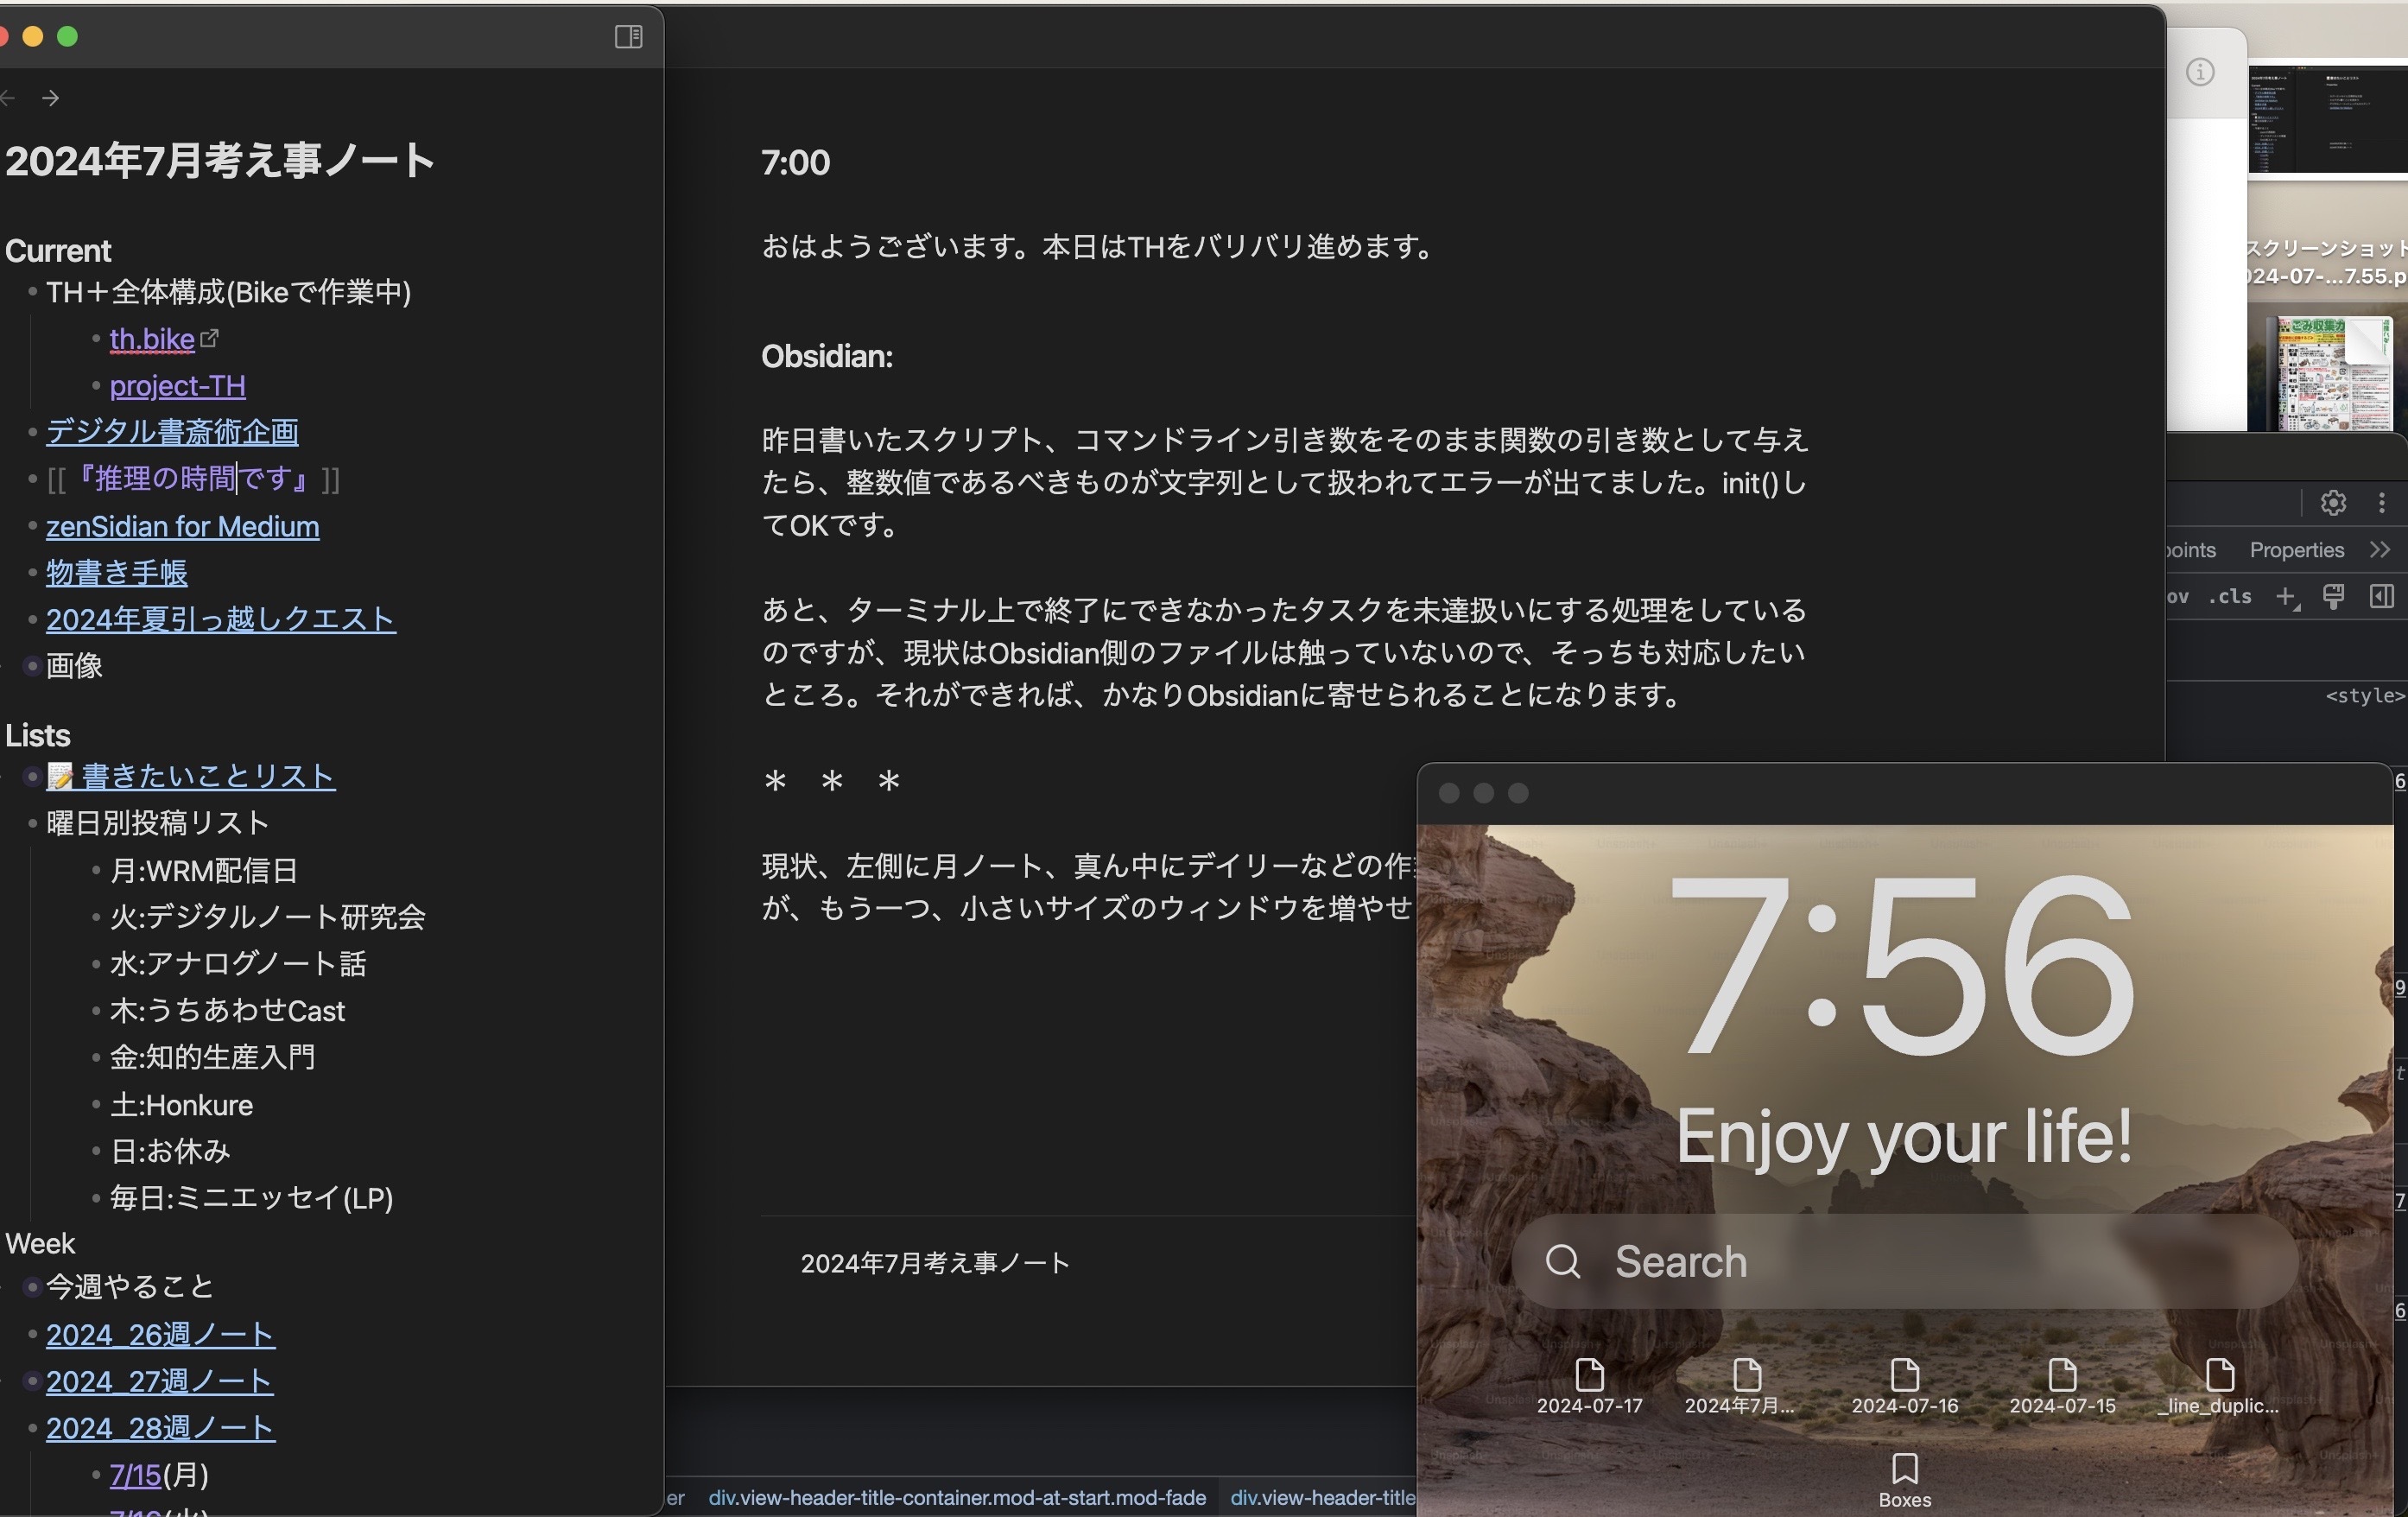Open DevTools settings with the gear icon
Viewport: 2408px width, 1517px height.
pos(2333,503)
